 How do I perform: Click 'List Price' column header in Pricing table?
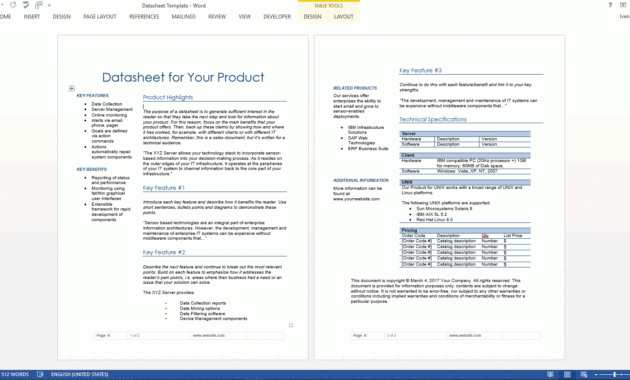click(513, 236)
